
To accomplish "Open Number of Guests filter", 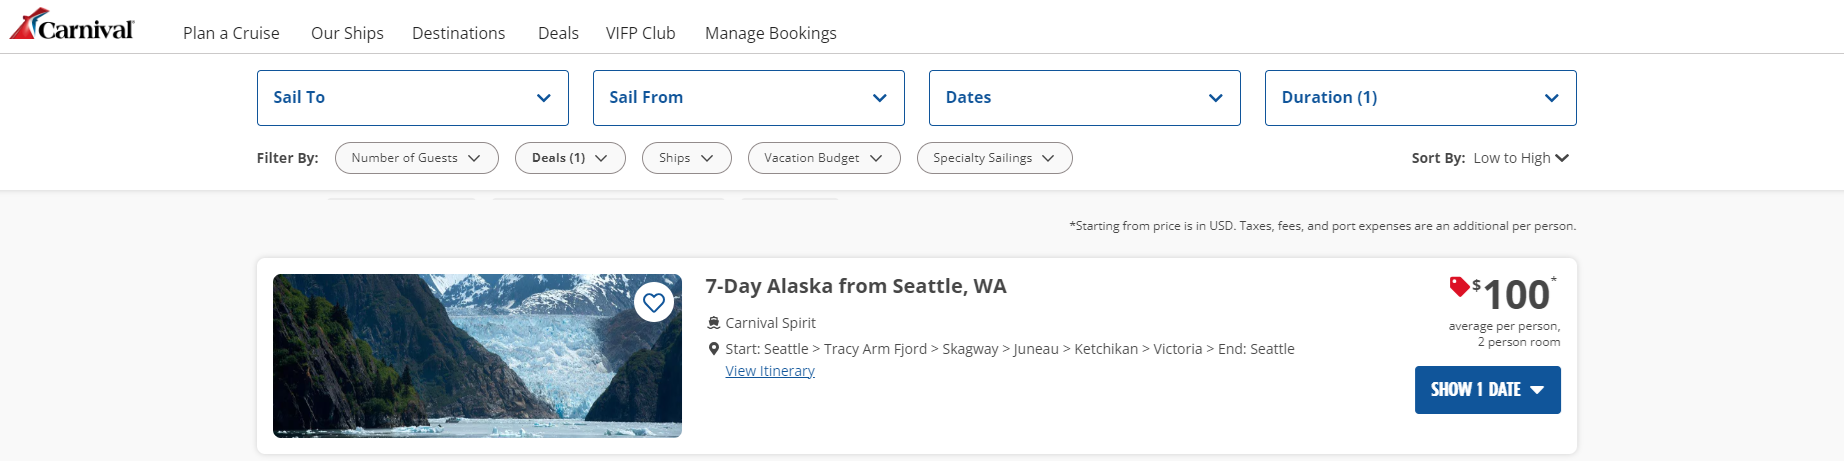I will click(x=417, y=158).
